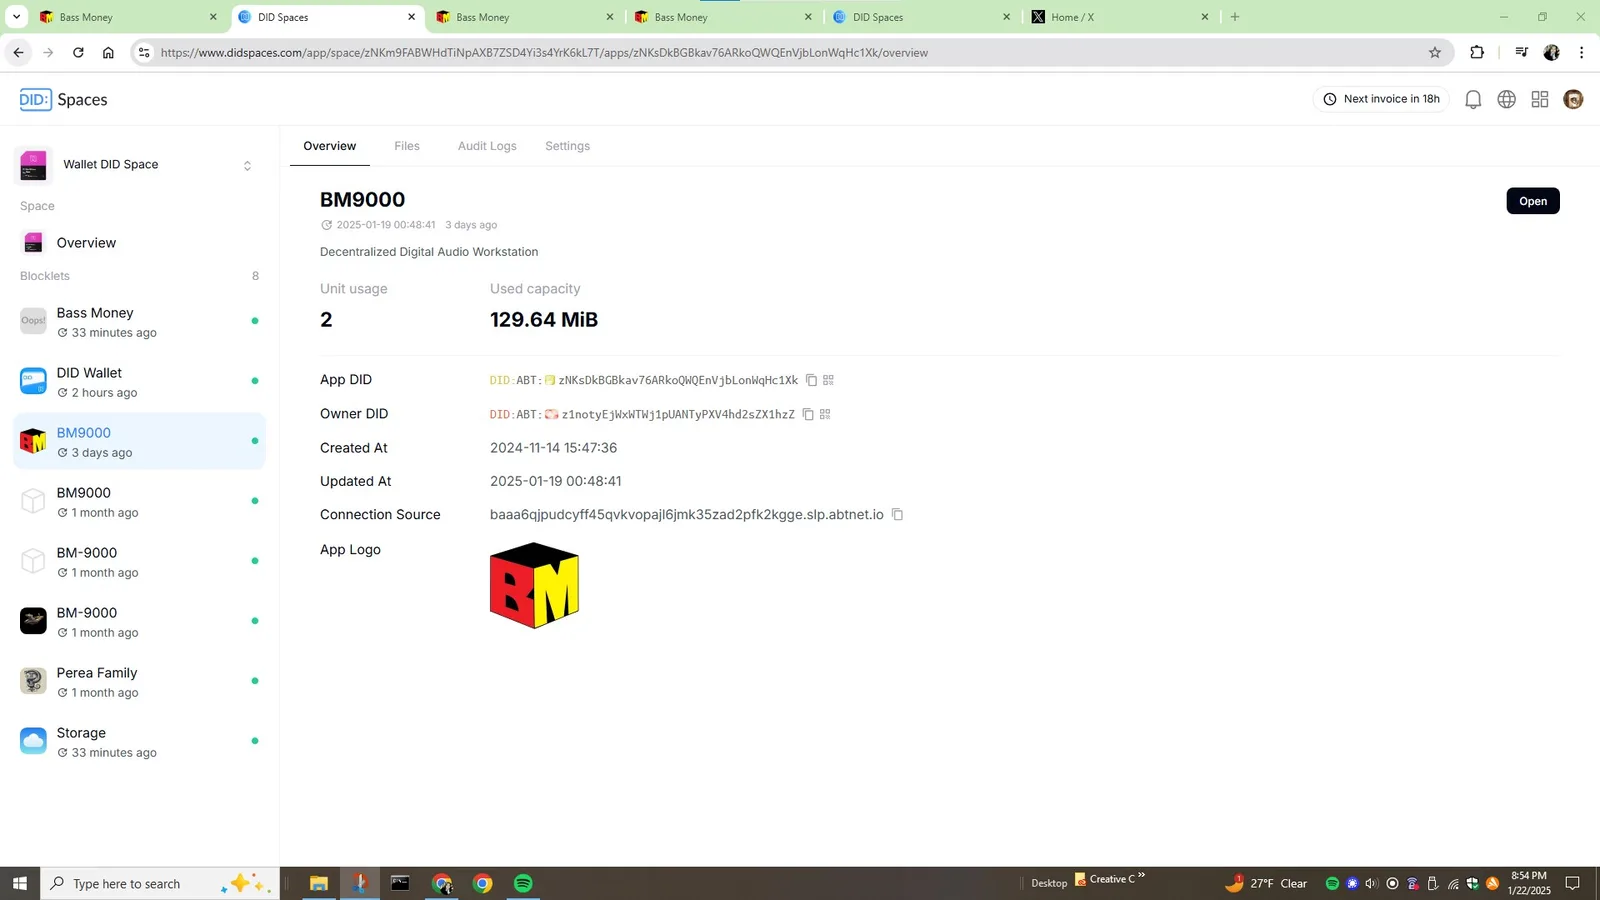Click the Next invoice in 18h button
Screen dimensions: 1600x900
point(1381,99)
